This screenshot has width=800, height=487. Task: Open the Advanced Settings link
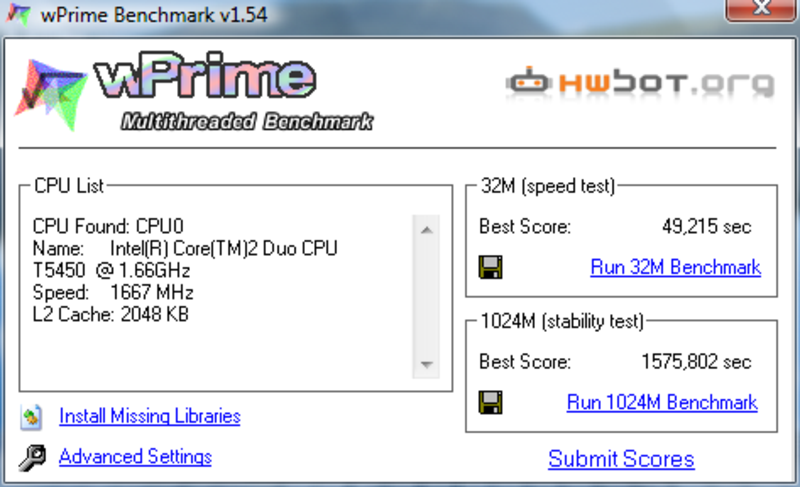135,456
